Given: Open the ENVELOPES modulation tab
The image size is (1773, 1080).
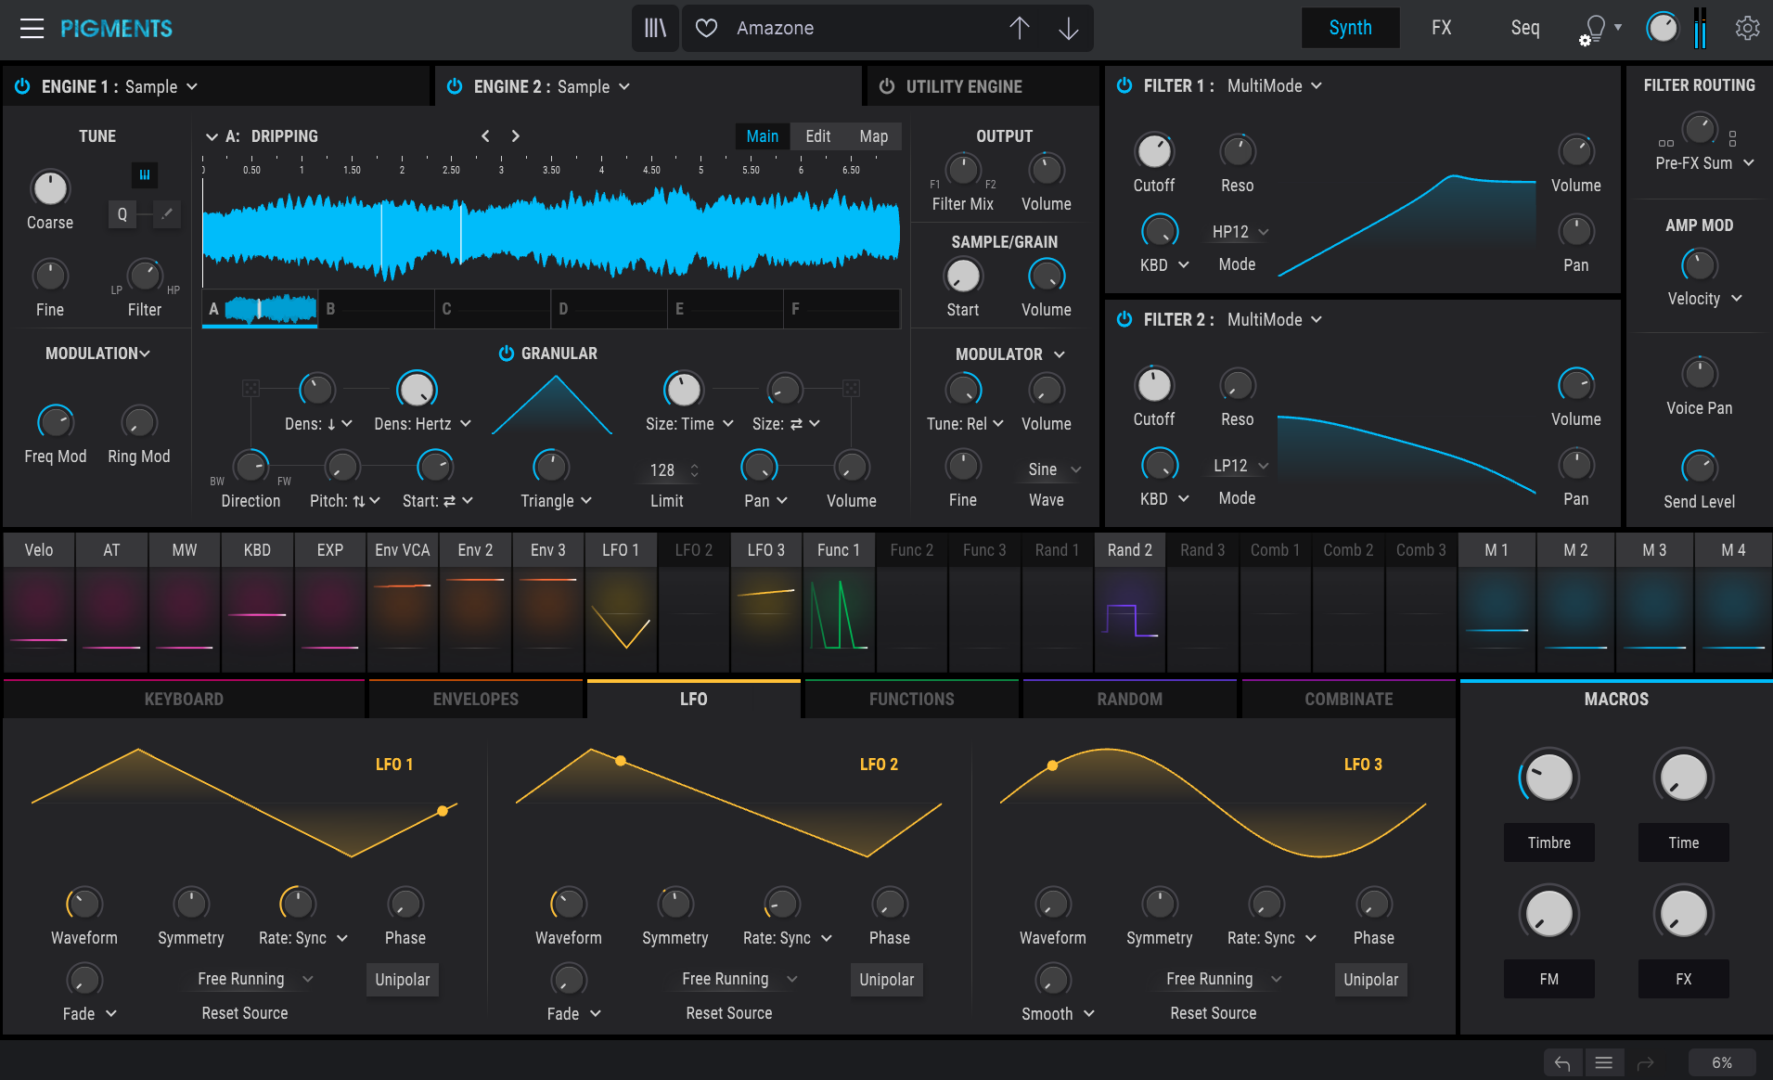Looking at the screenshot, I should [x=475, y=699].
